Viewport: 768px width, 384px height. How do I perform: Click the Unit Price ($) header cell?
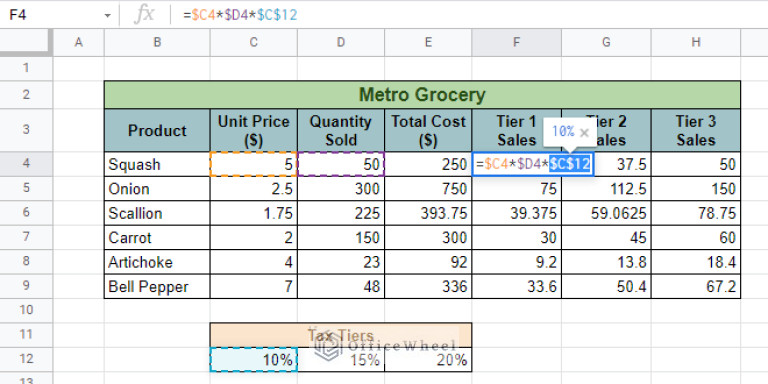coord(254,130)
